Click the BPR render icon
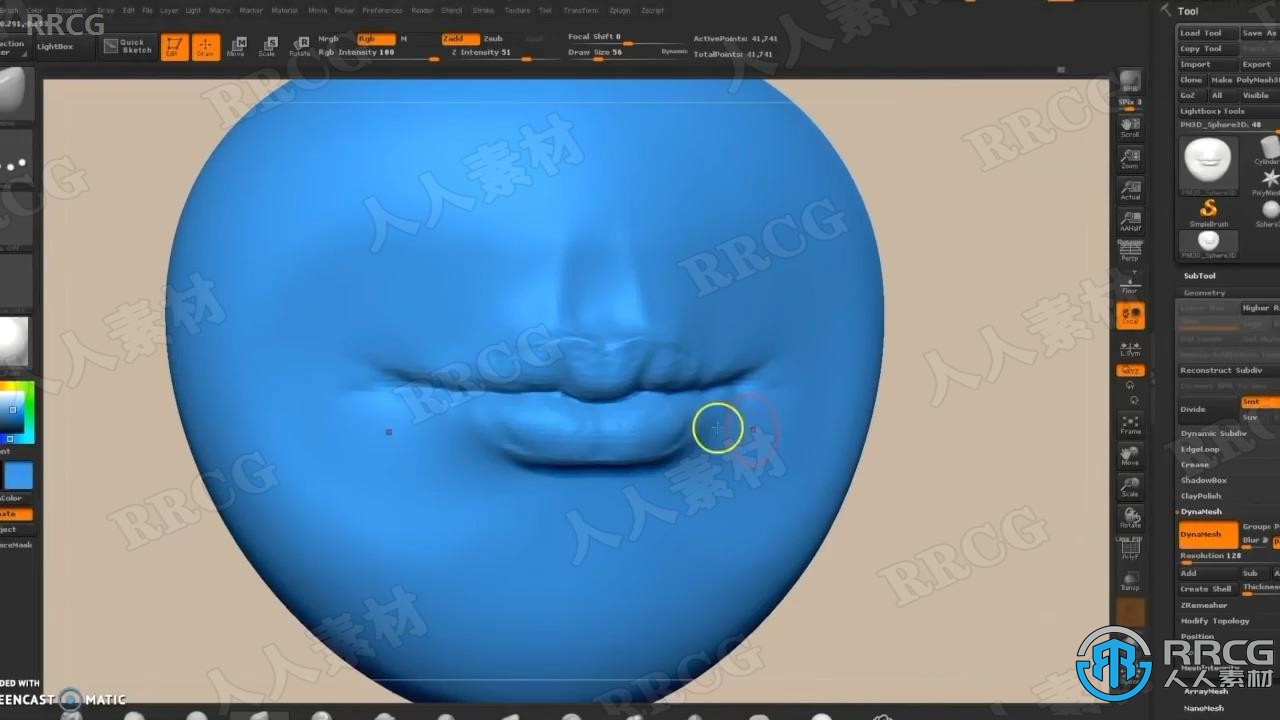 pyautogui.click(x=1130, y=82)
